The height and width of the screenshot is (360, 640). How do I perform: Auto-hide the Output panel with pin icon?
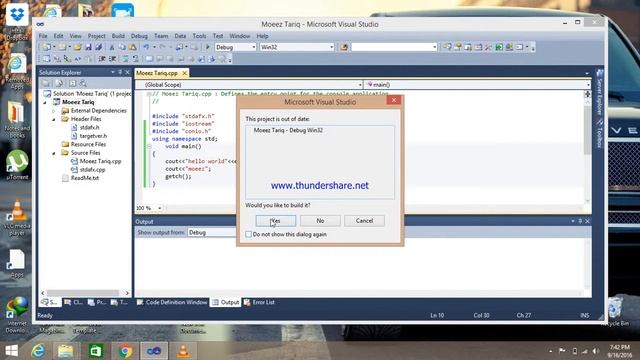click(x=580, y=221)
